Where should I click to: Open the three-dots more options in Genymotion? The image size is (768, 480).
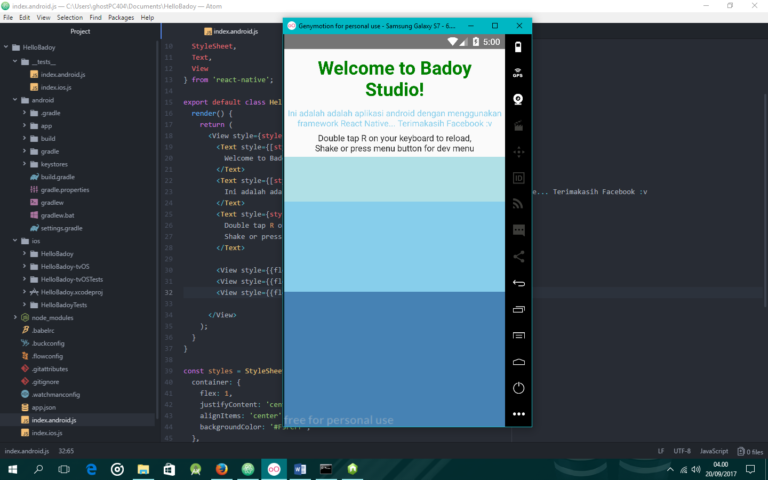click(x=518, y=413)
